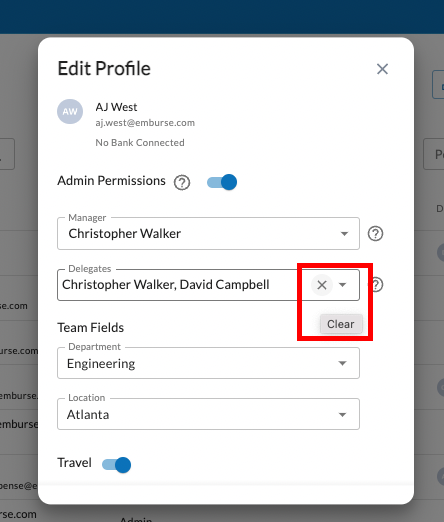Click the aj.west@emburse.com email text
Viewport: 444px width, 522px height.
click(145, 123)
